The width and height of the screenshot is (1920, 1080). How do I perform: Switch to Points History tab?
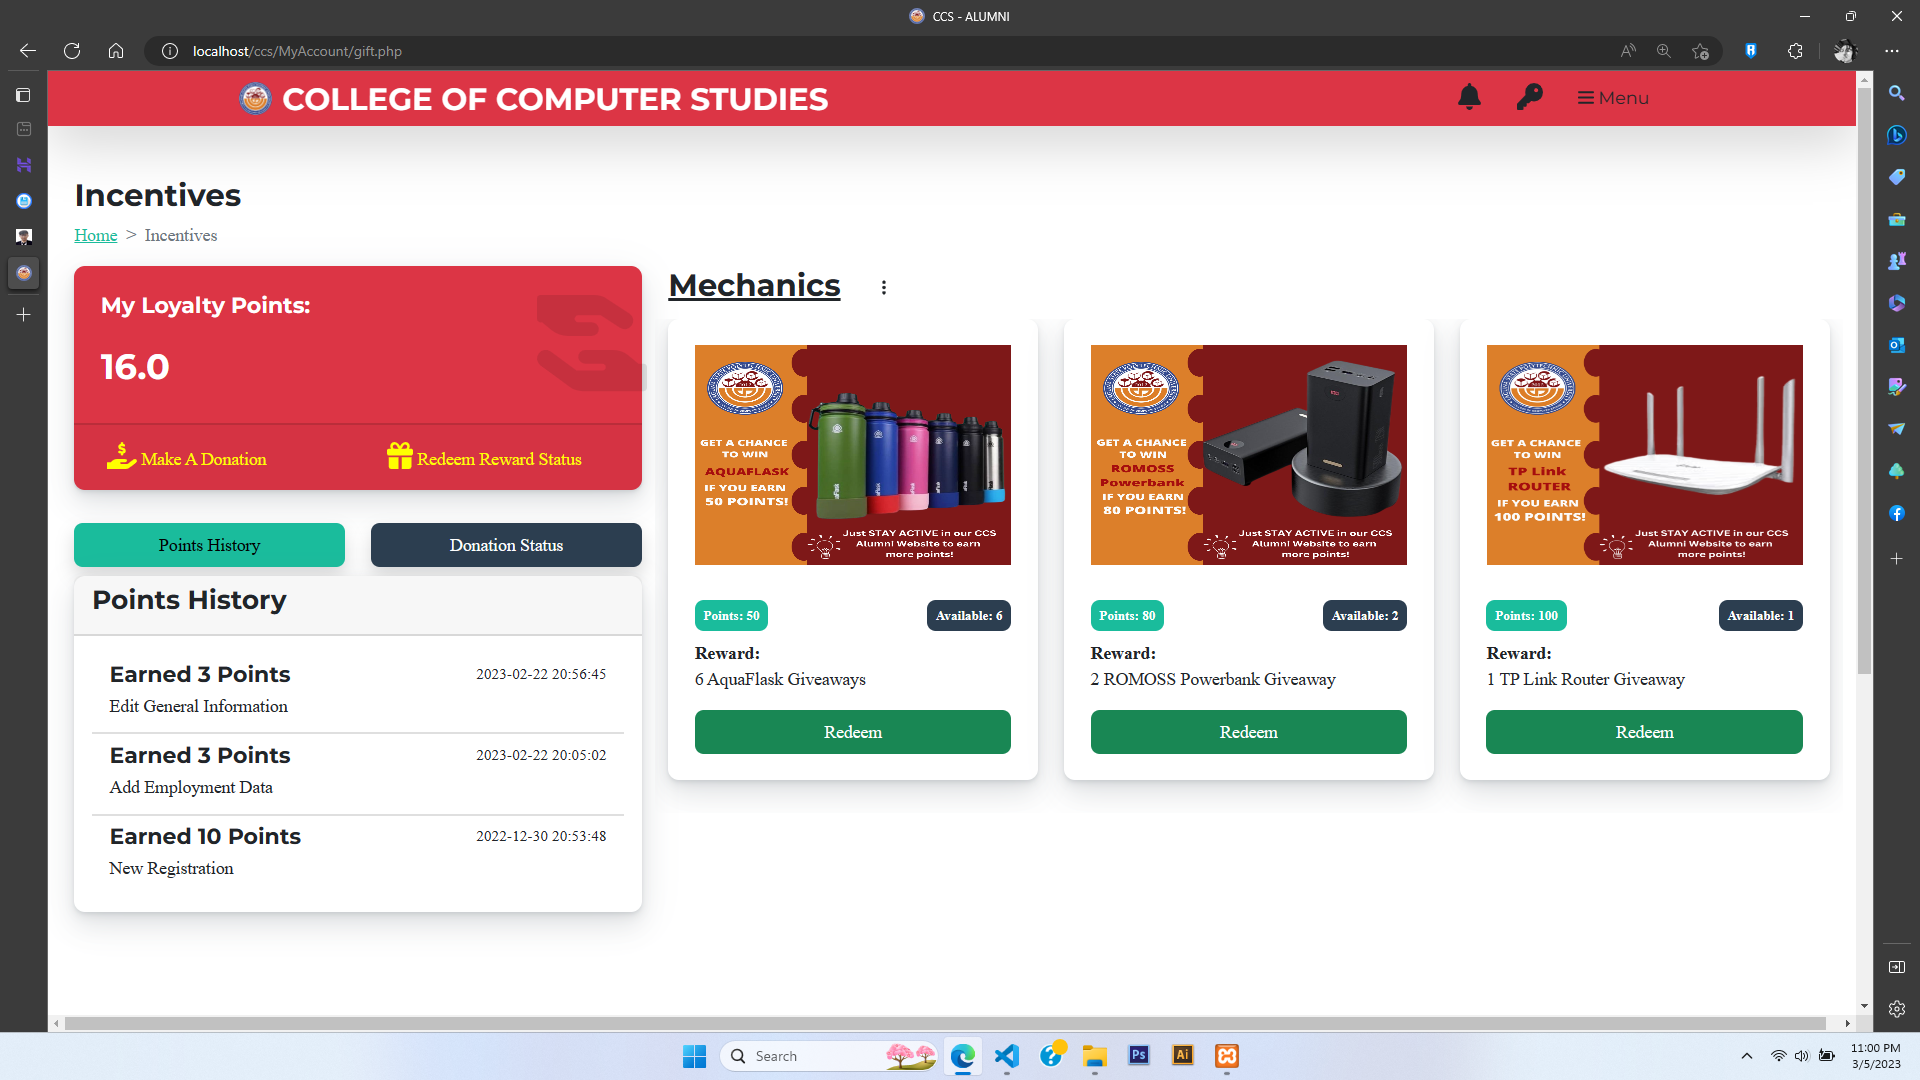tap(209, 545)
